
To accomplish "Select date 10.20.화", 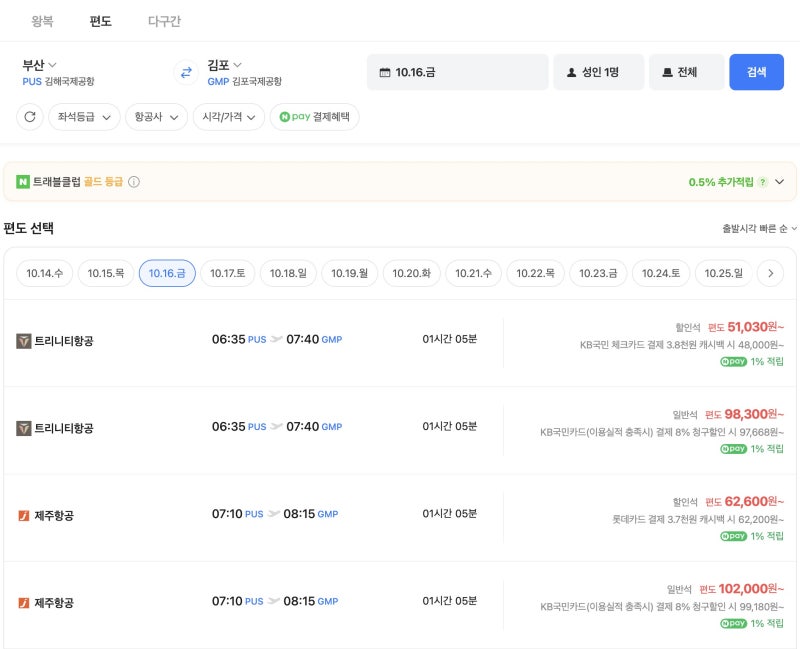I will (411, 273).
